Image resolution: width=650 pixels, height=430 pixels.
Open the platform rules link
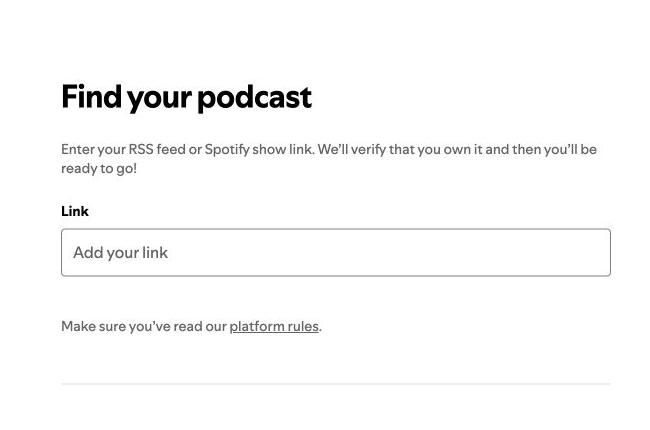[x=274, y=326]
